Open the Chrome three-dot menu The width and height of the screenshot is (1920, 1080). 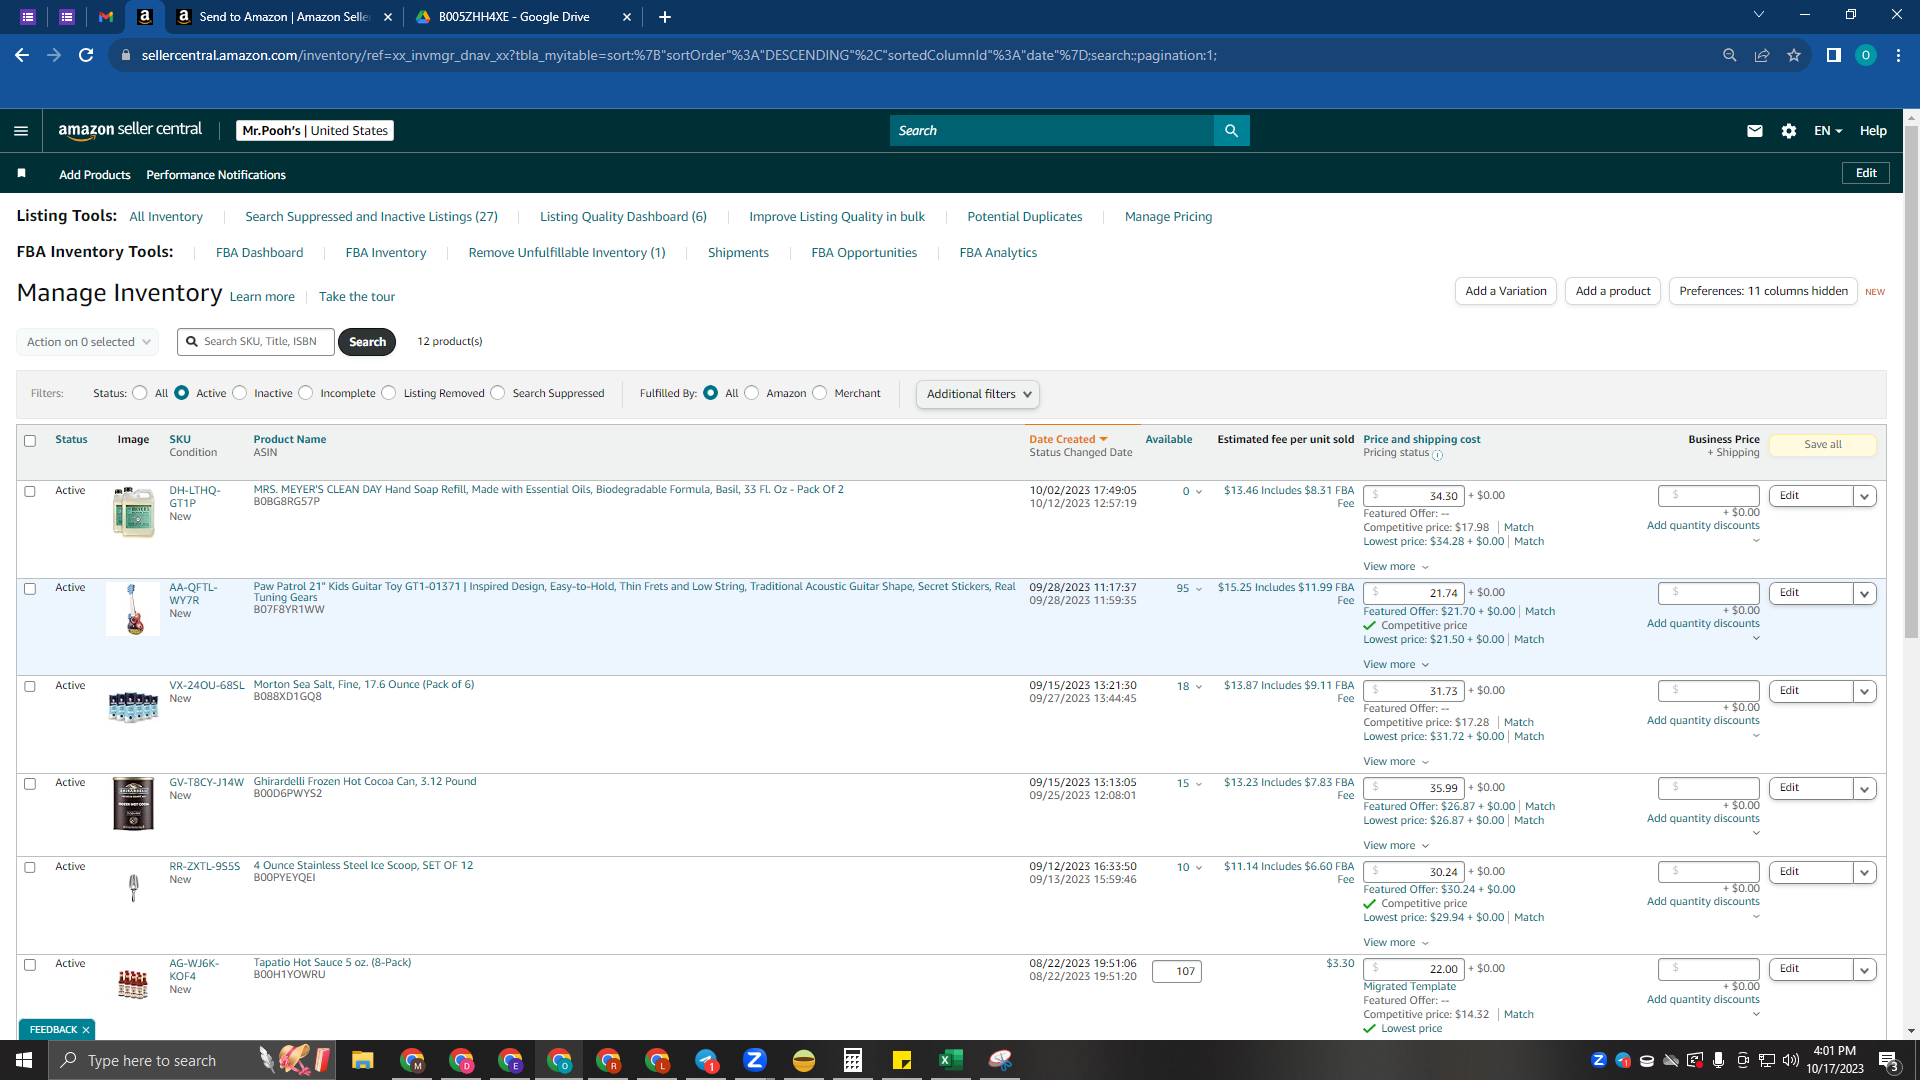tap(1898, 55)
